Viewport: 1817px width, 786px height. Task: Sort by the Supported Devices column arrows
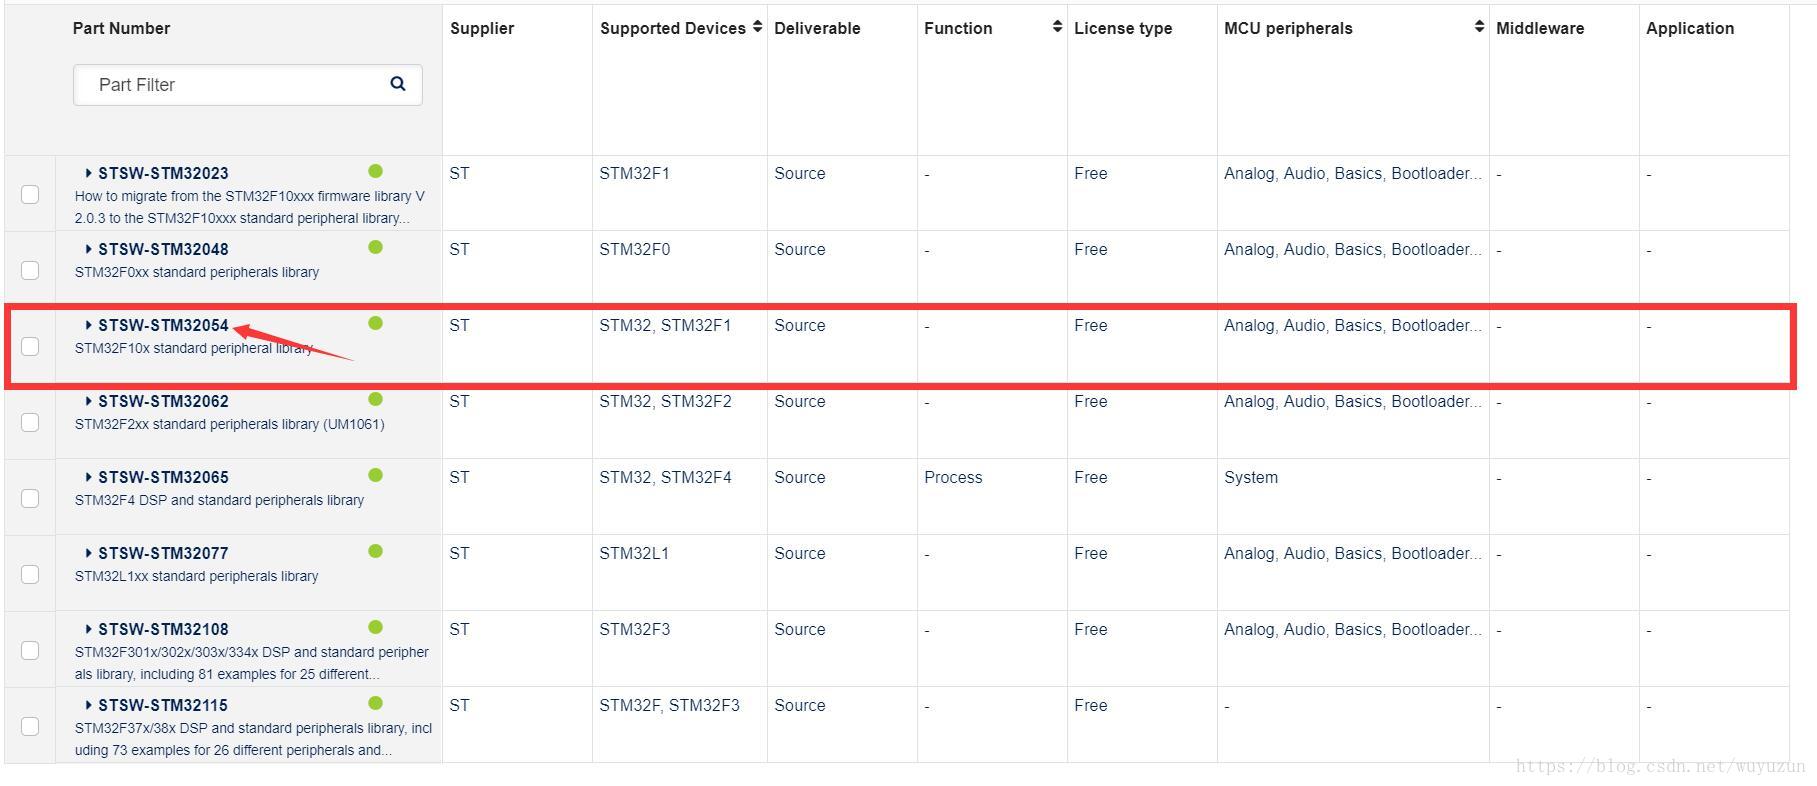[758, 27]
